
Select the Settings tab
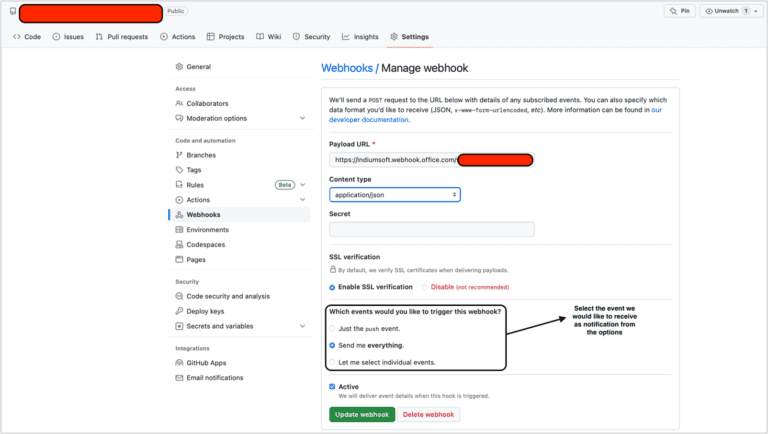[409, 37]
